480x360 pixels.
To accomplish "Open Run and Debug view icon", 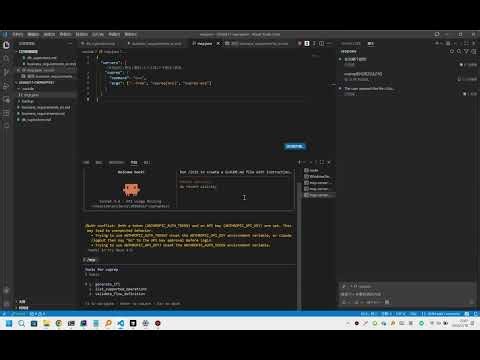I will pos(6,86).
